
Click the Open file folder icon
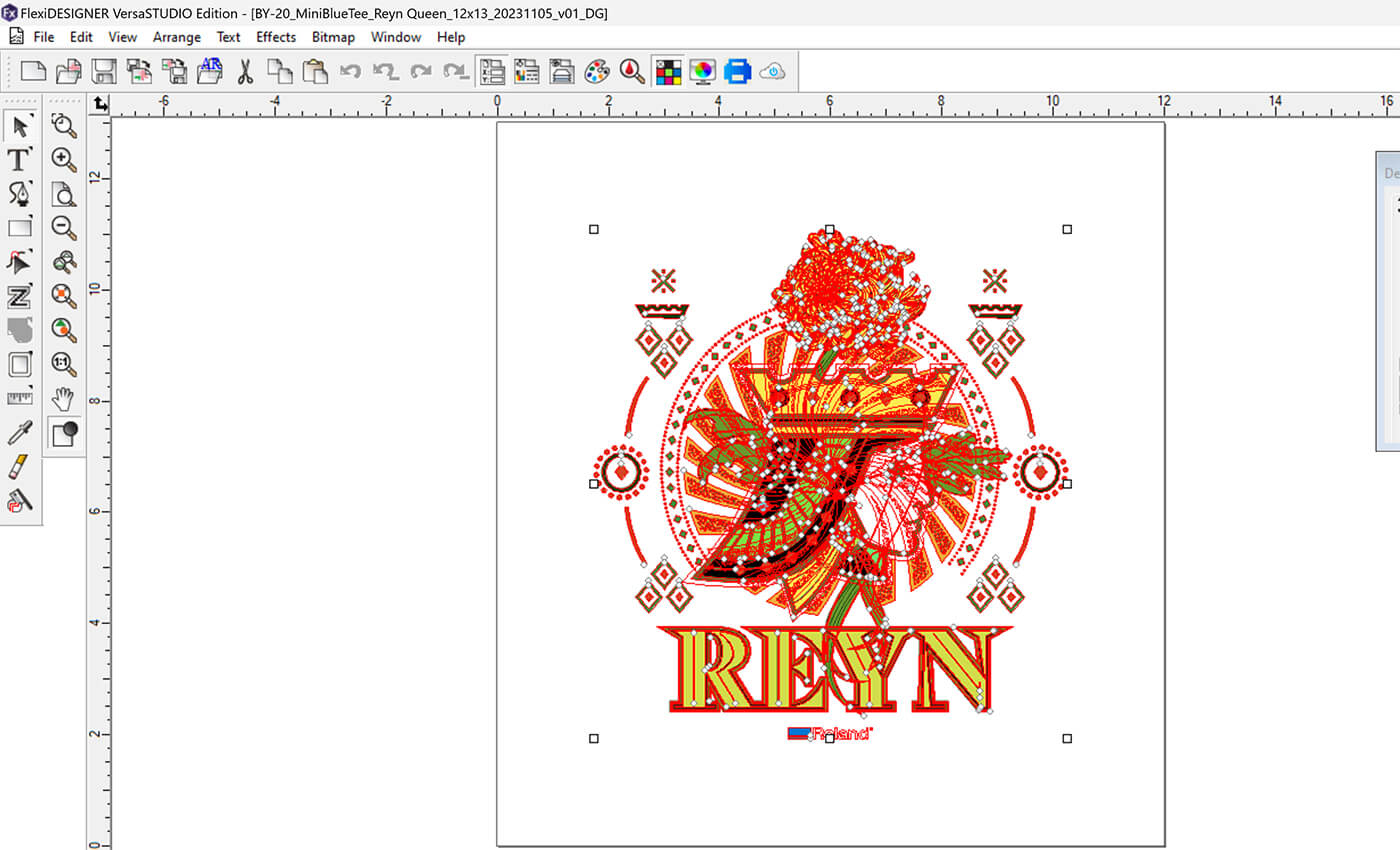[x=69, y=71]
